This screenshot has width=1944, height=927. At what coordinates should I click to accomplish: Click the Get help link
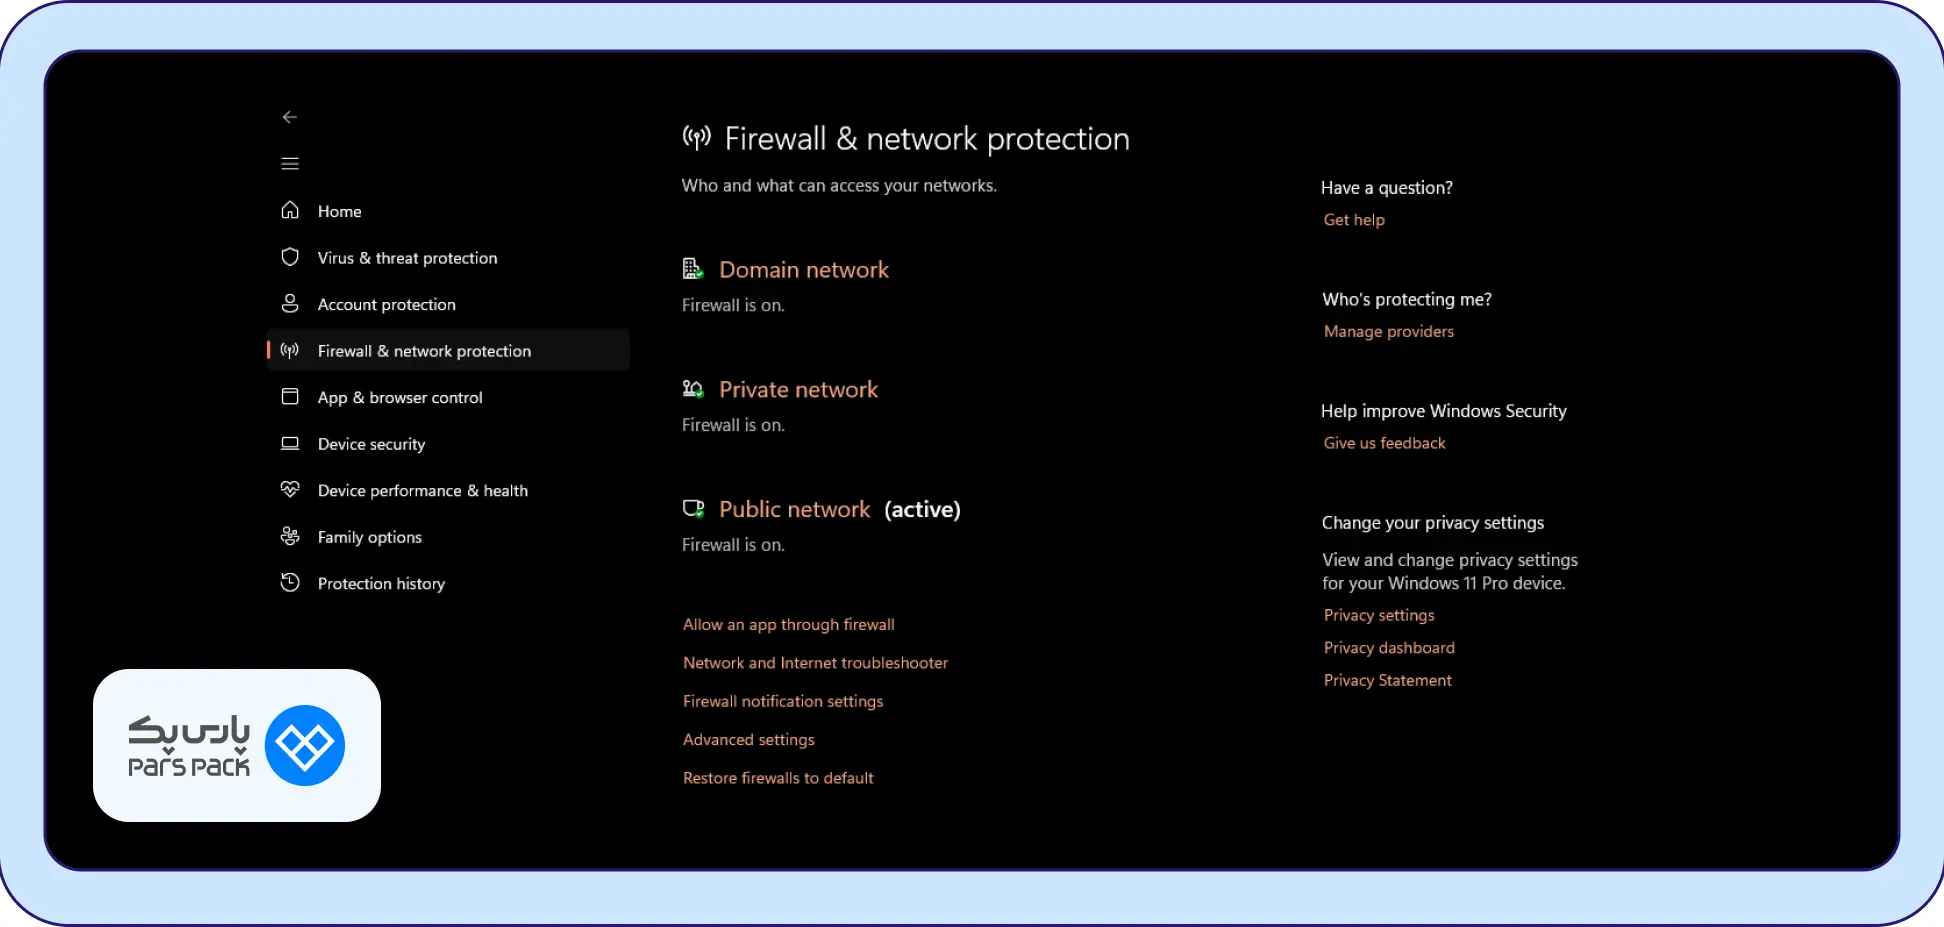click(1354, 220)
